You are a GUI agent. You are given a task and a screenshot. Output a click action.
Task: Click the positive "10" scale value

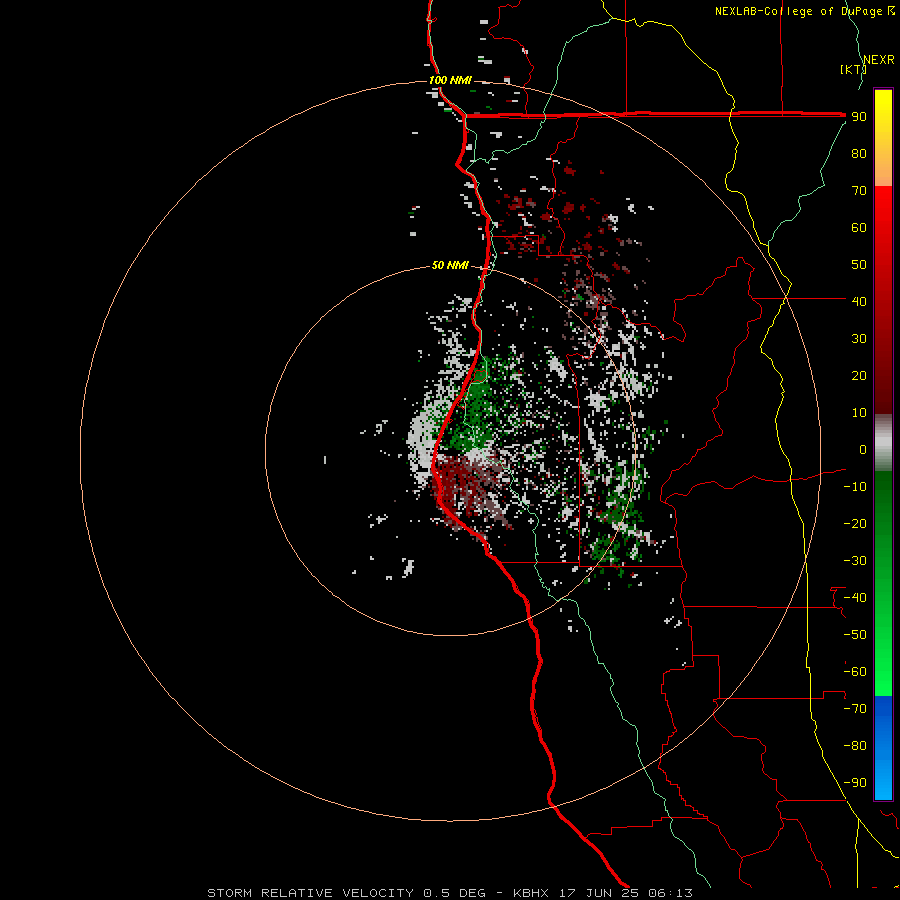coord(859,413)
